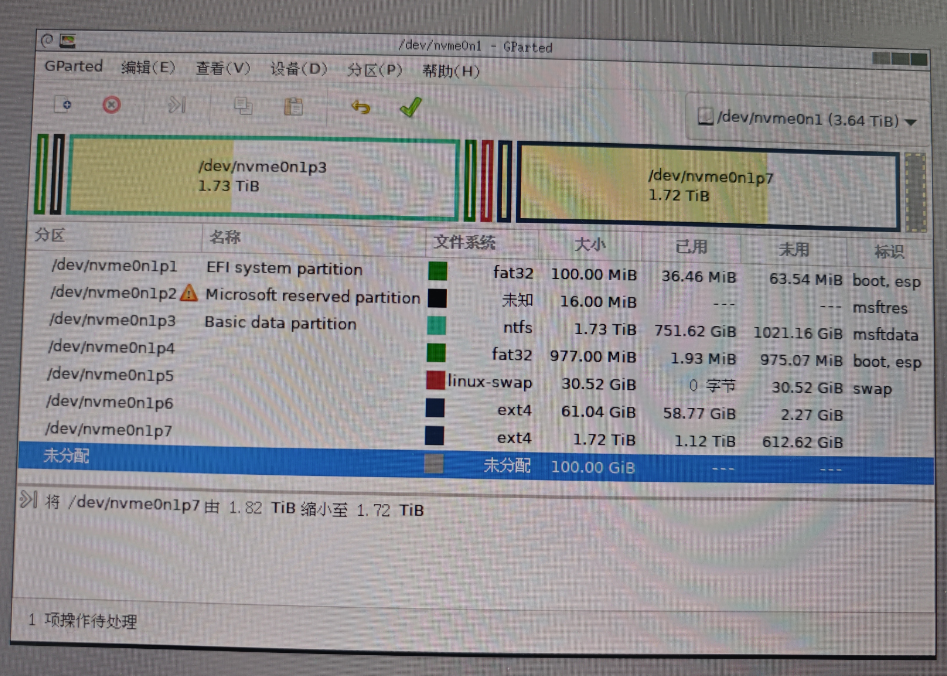Open the 分区(P) menu
Viewport: 947px width, 676px height.
[x=374, y=70]
